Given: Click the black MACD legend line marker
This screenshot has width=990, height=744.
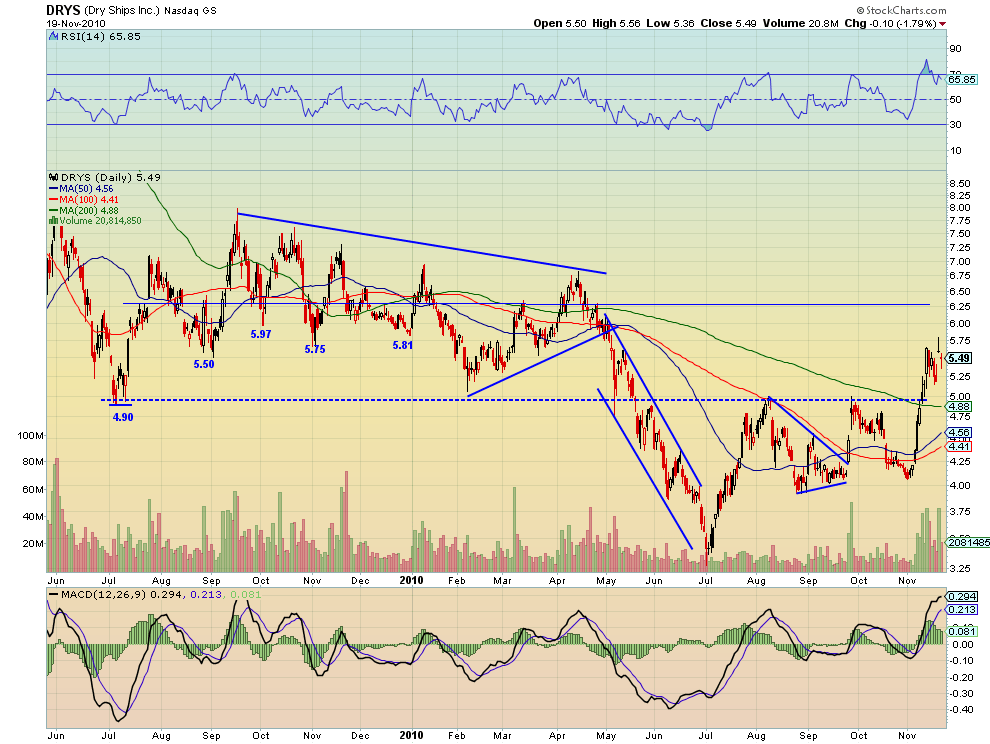Looking at the screenshot, I should pyautogui.click(x=54, y=594).
